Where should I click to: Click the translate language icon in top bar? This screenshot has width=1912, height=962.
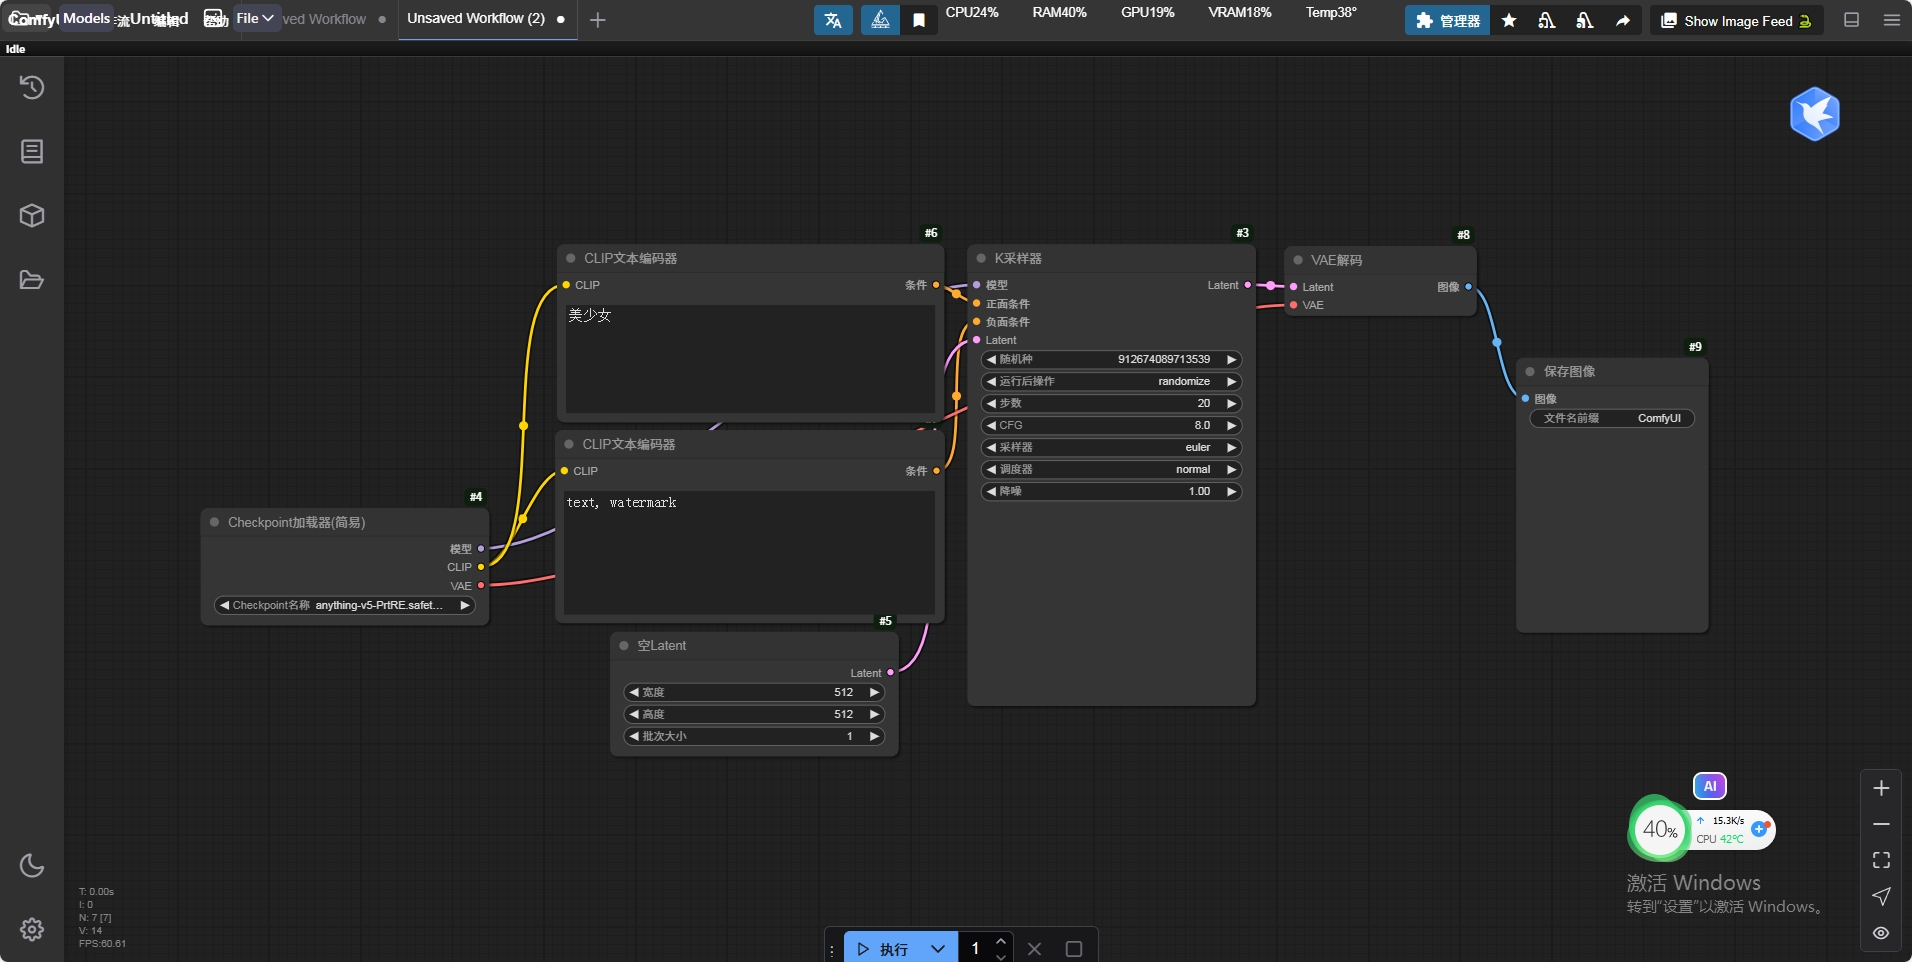click(x=833, y=20)
